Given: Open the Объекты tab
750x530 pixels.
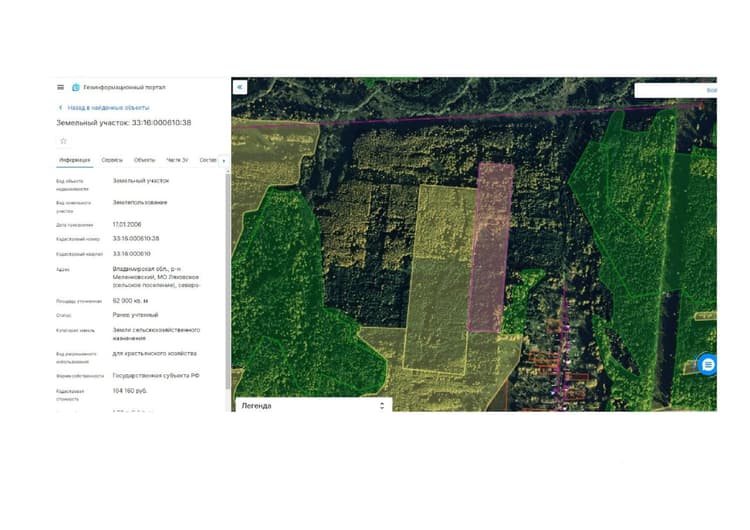Looking at the screenshot, I should pos(144,160).
